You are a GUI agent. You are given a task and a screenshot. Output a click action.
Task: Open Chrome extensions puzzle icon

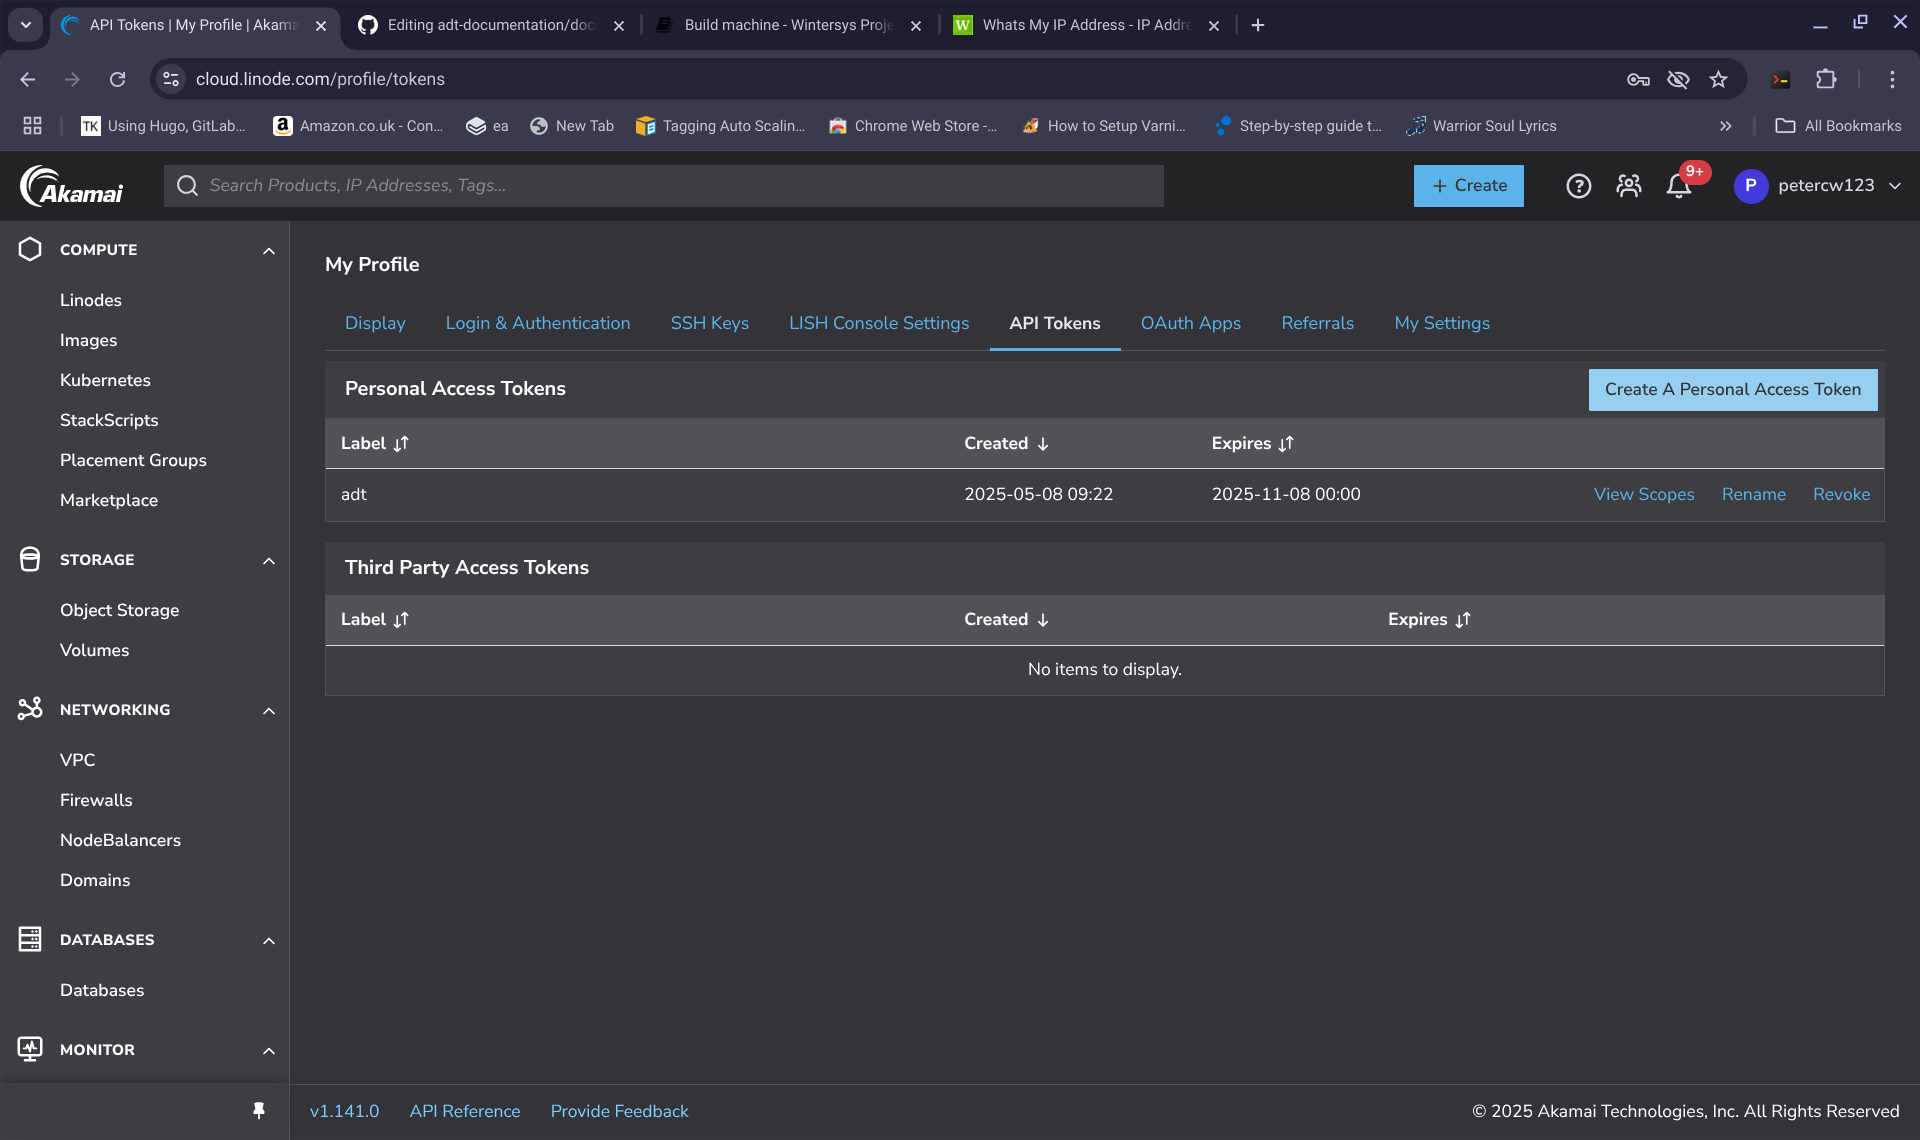(x=1826, y=79)
